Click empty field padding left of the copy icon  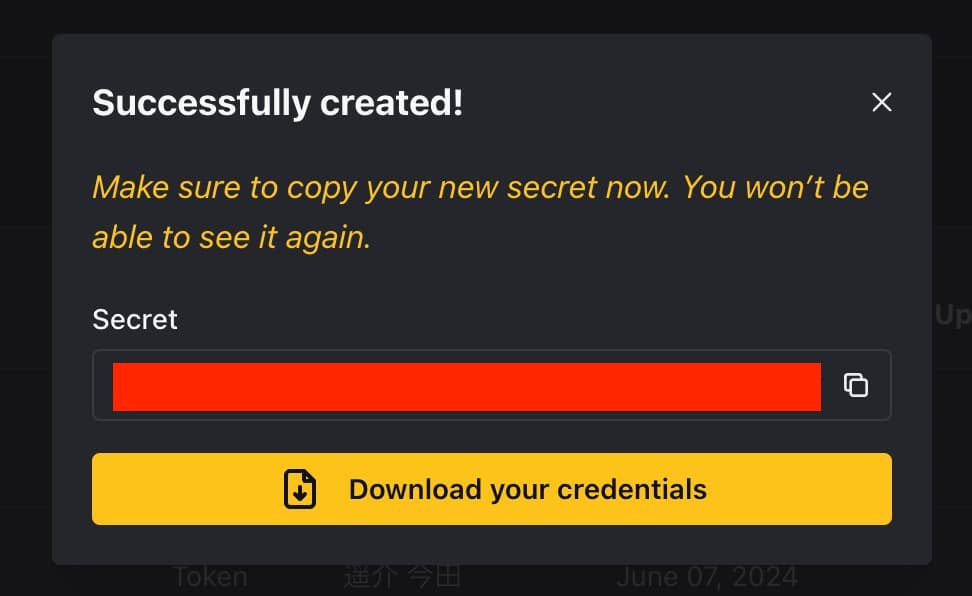click(831, 385)
